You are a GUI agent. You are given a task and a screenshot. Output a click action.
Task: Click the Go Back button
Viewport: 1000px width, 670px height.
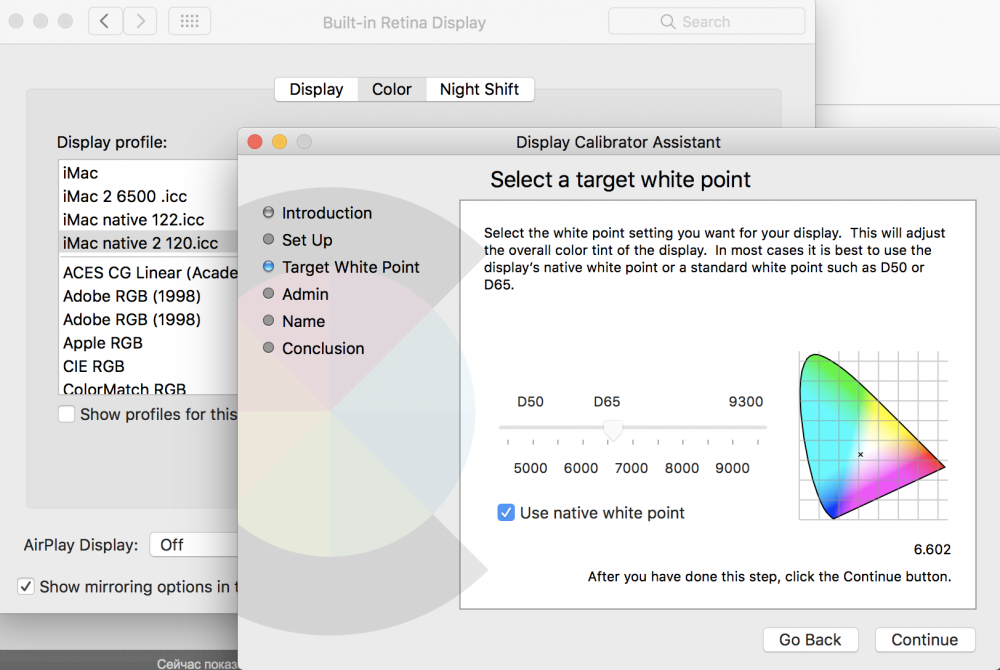[811, 639]
